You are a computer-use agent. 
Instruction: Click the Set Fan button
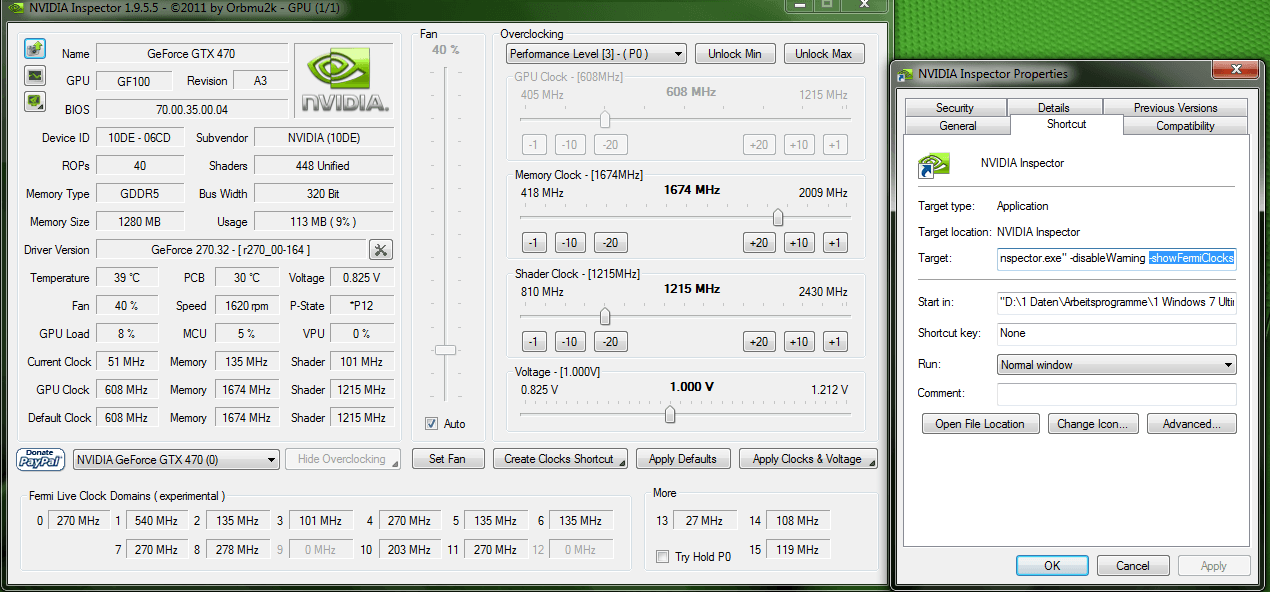click(x=447, y=459)
